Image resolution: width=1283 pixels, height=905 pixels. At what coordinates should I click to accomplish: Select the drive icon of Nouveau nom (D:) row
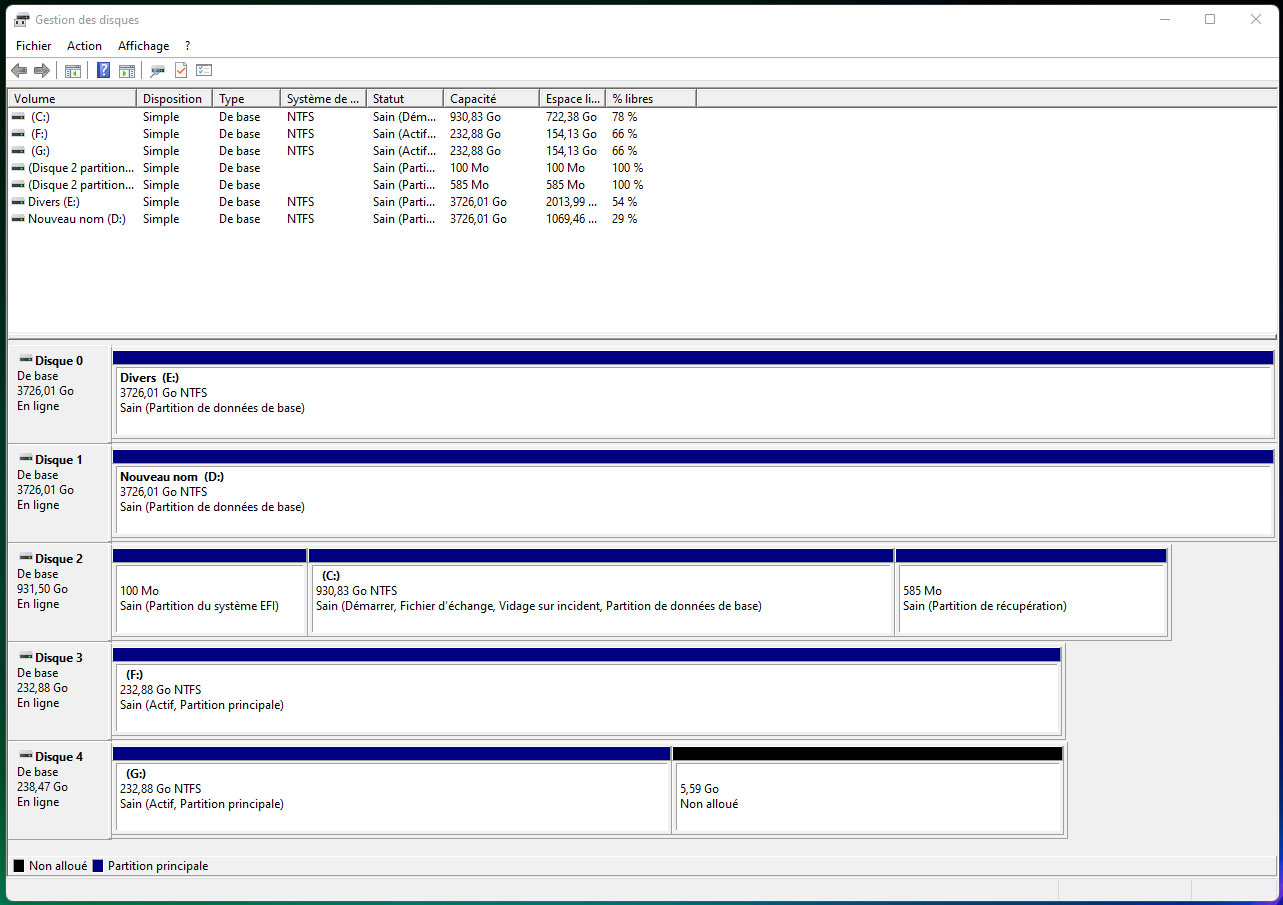(19, 219)
